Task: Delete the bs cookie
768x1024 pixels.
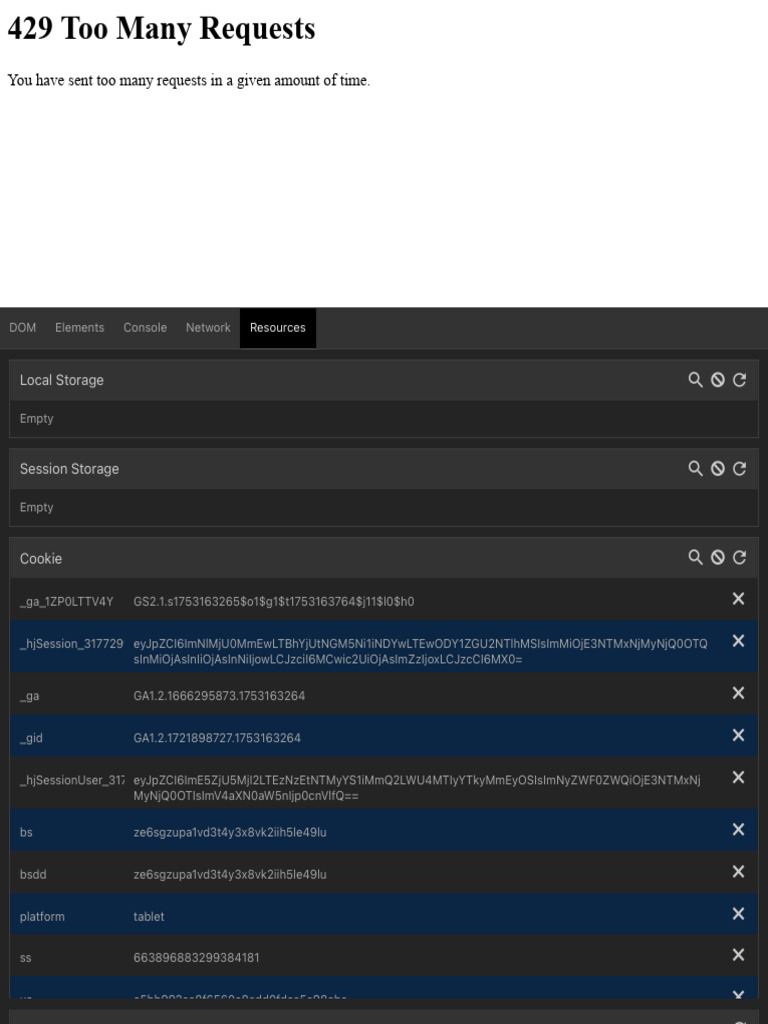Action: pyautogui.click(x=739, y=829)
